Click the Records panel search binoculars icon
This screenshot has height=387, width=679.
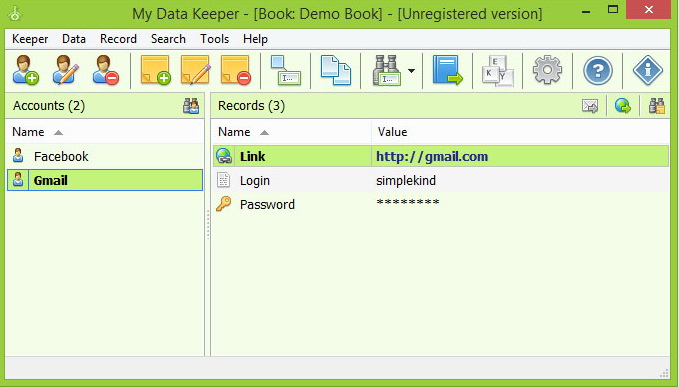[656, 106]
